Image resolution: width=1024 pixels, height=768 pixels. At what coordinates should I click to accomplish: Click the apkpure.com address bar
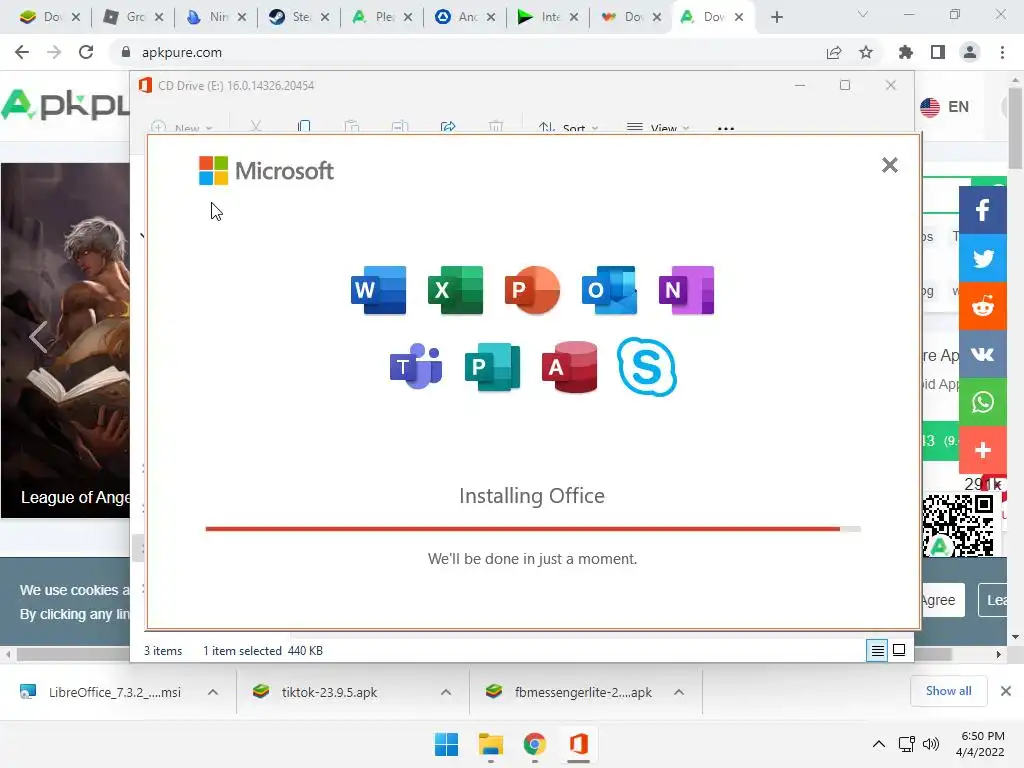click(470, 52)
